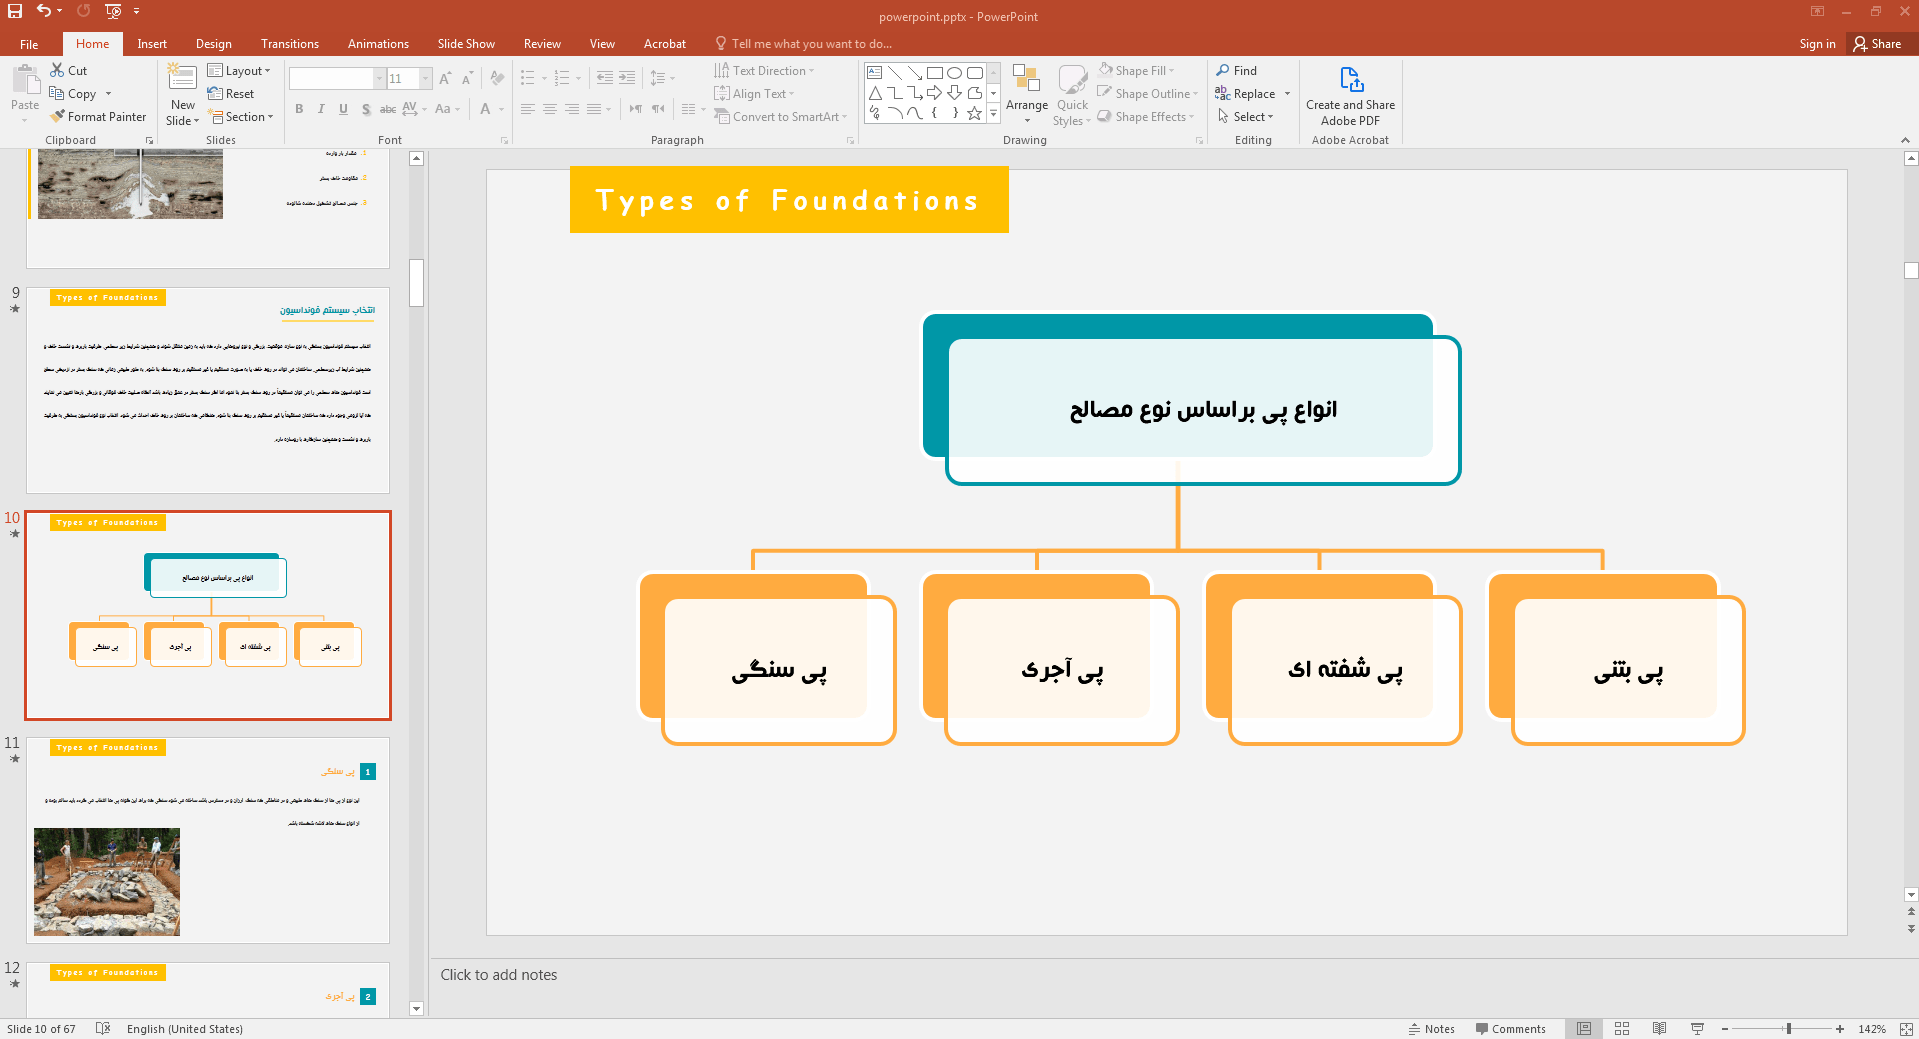The height and width of the screenshot is (1039, 1919).
Task: Click Decrease Font Size icon
Action: [467, 78]
